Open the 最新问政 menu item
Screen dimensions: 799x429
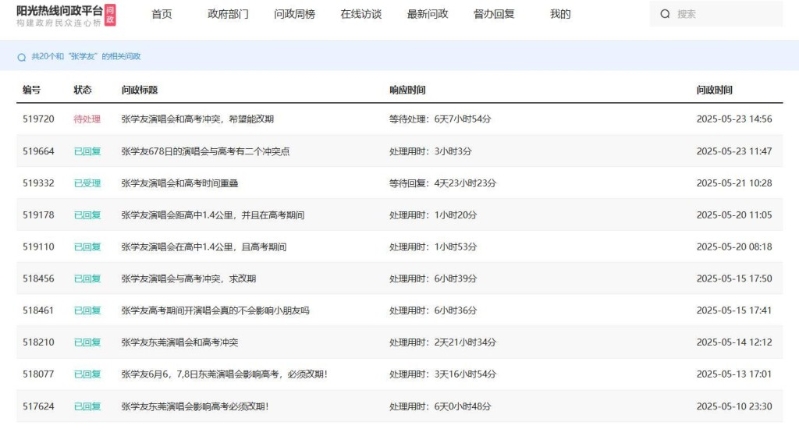pos(427,15)
